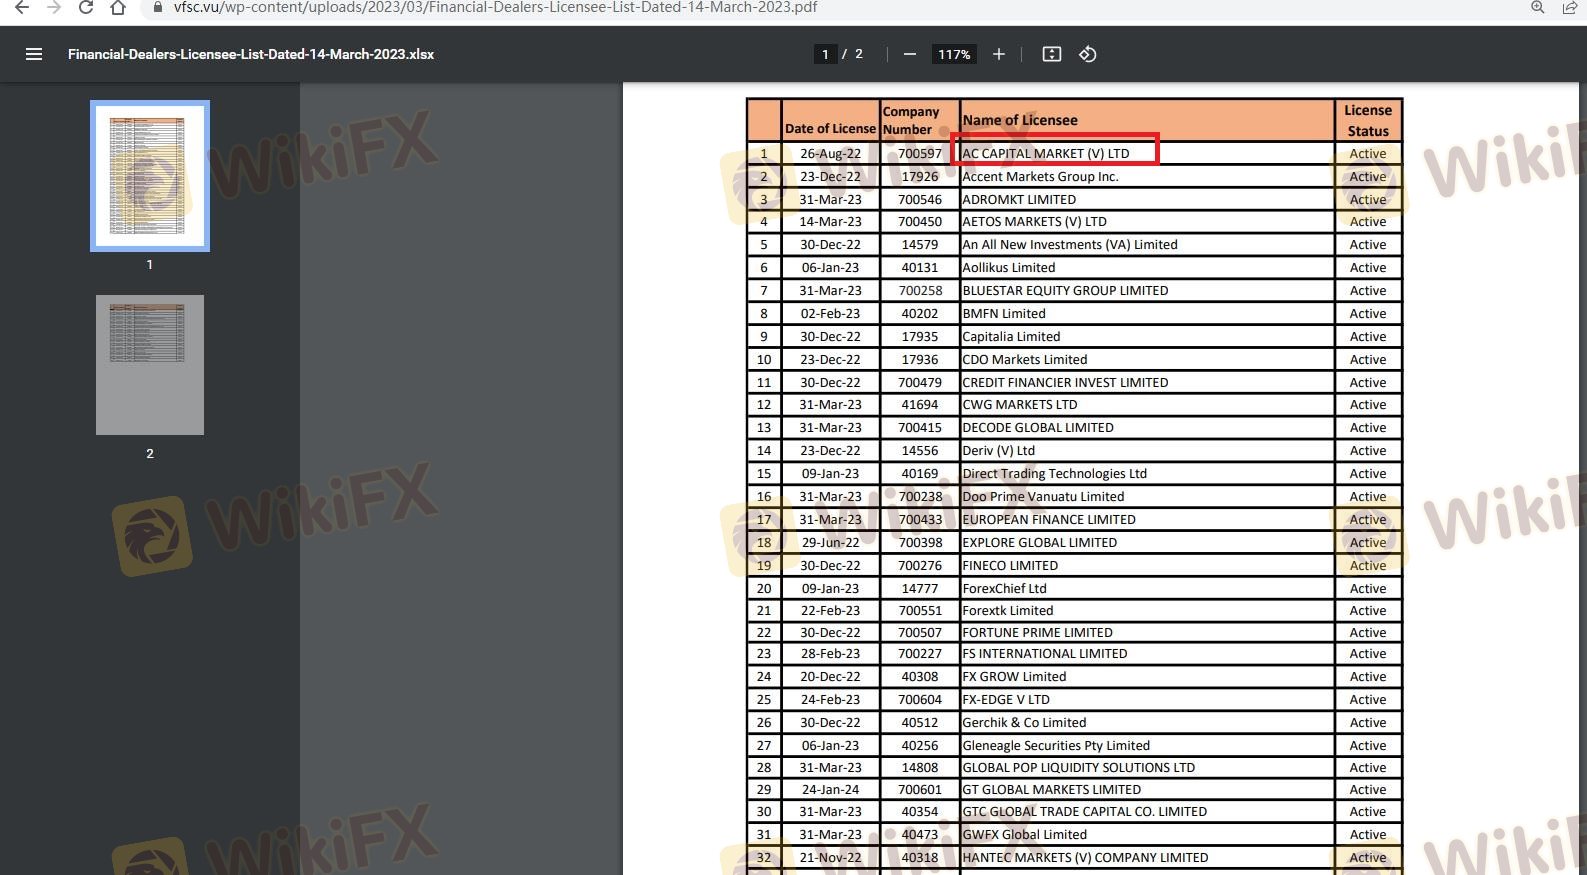Open site info via the lock icon
The width and height of the screenshot is (1587, 875).
157,8
